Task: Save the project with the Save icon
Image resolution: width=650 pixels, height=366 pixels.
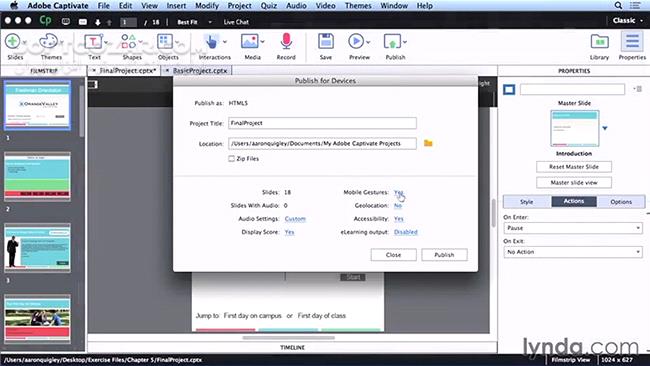Action: [x=326, y=41]
